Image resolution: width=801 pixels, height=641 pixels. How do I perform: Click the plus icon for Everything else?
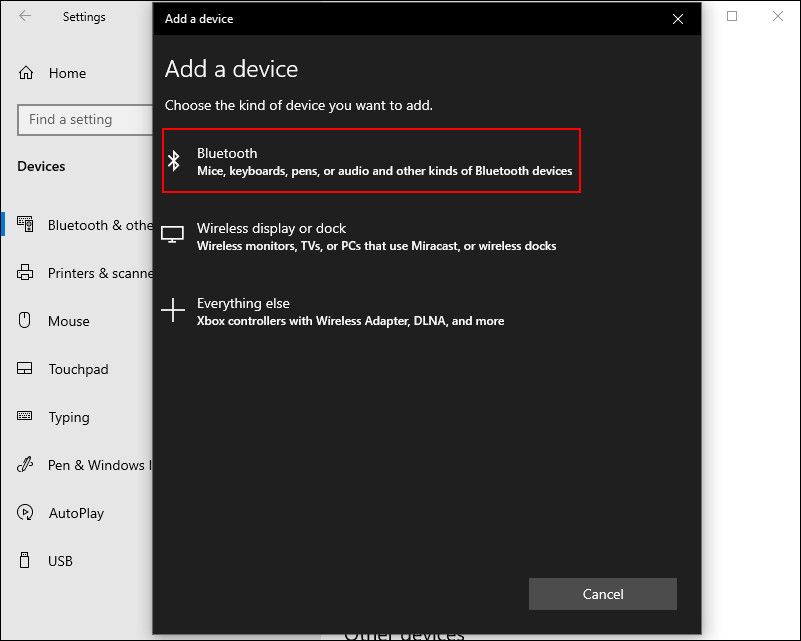(x=173, y=311)
